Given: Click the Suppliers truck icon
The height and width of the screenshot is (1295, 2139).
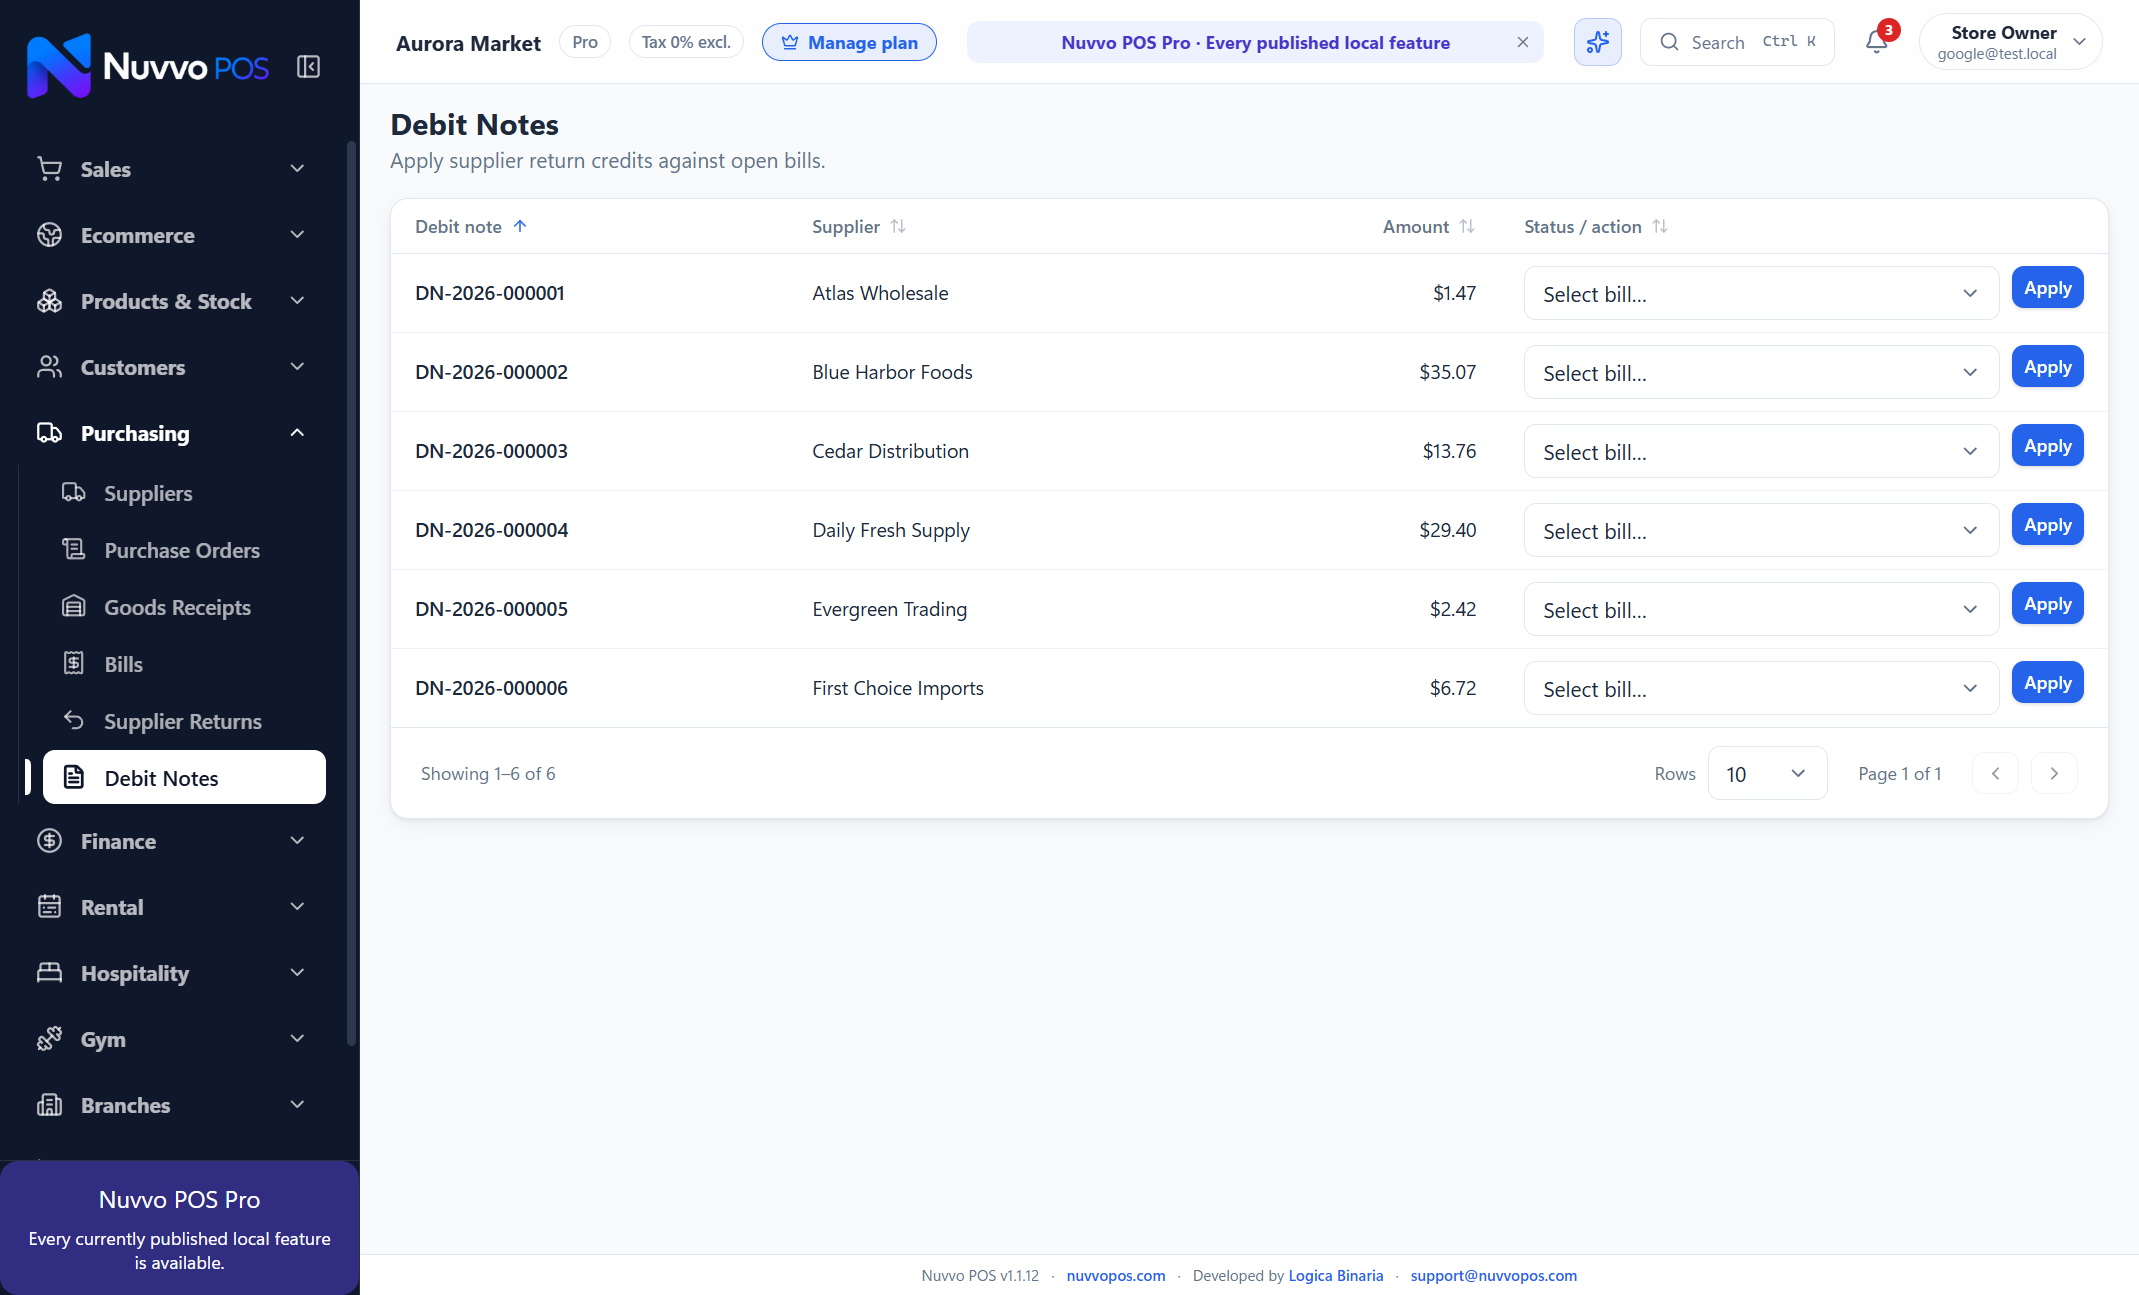Looking at the screenshot, I should point(74,492).
